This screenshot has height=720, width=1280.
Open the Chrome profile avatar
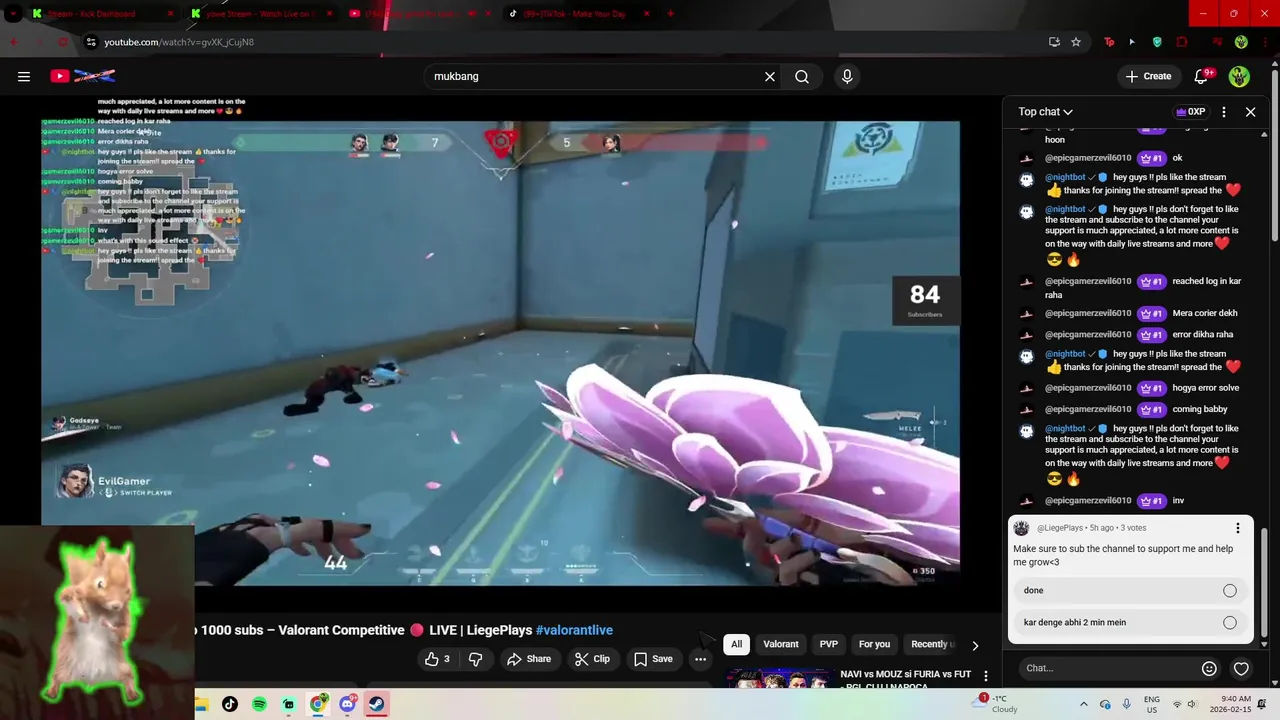[x=1241, y=42]
